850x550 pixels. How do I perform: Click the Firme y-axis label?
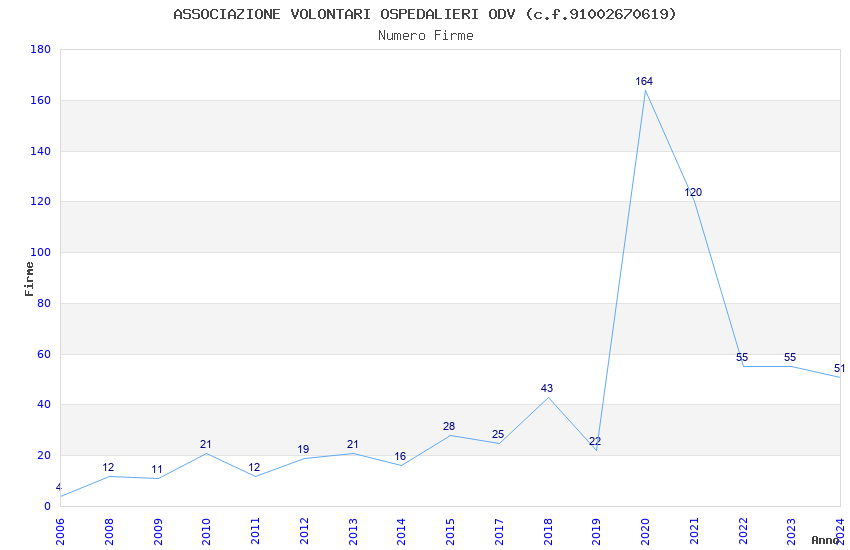click(x=29, y=279)
